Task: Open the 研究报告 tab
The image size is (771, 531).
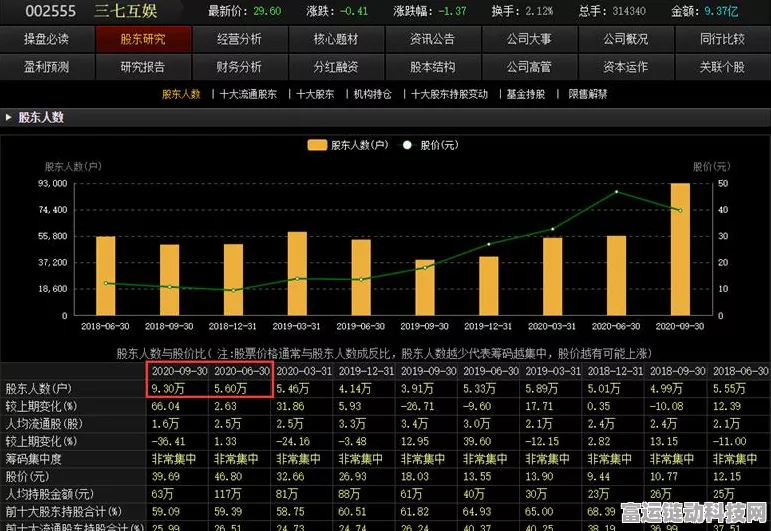Action: pos(143,67)
